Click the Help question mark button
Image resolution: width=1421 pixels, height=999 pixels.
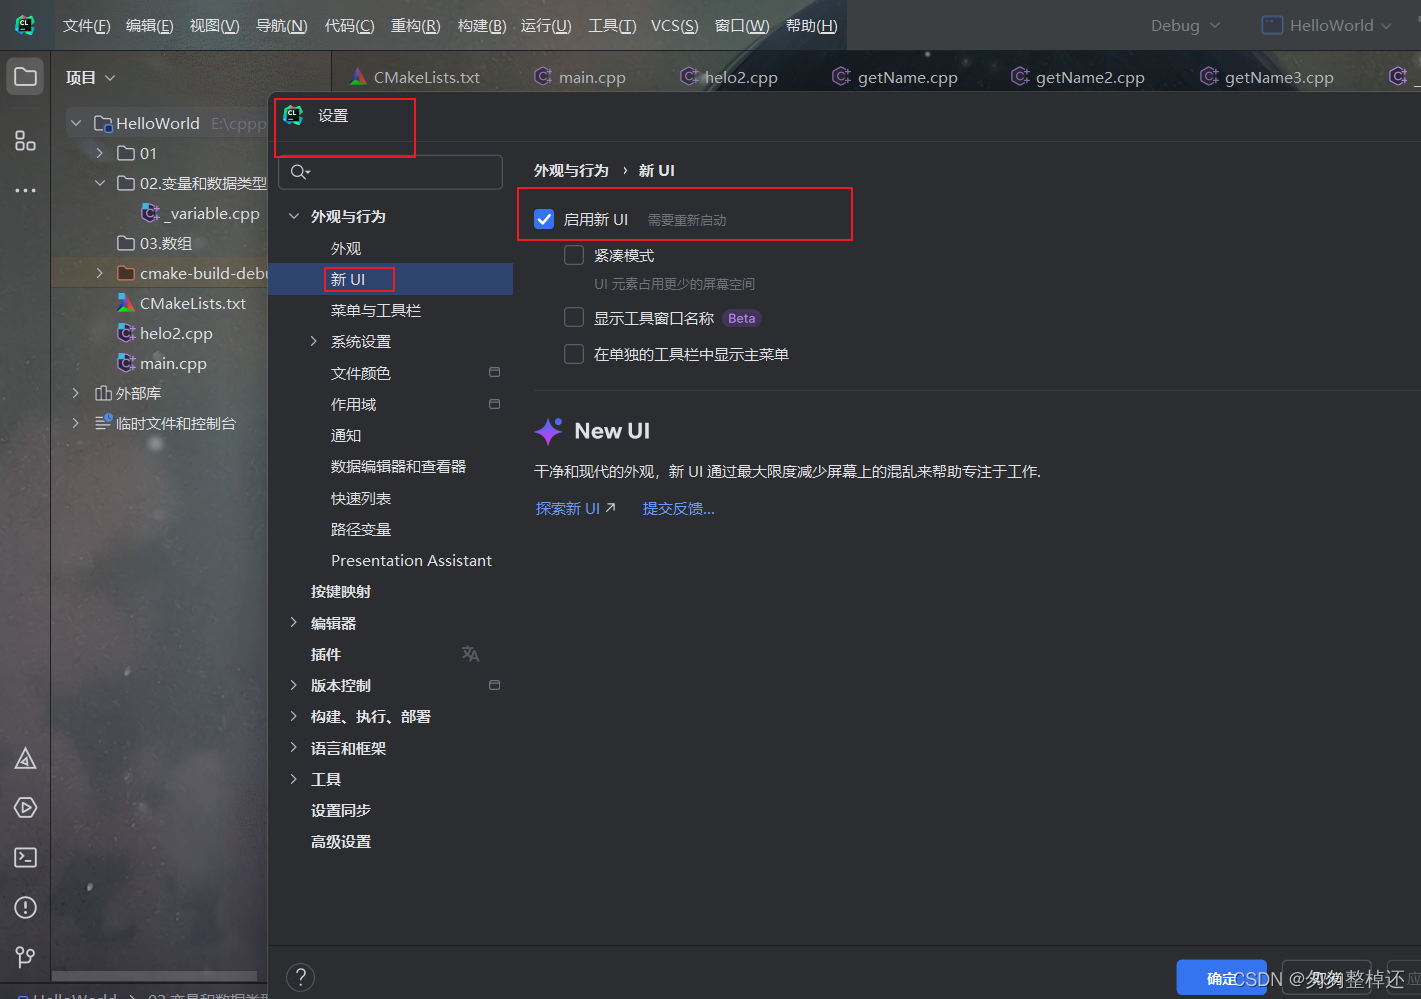(300, 977)
